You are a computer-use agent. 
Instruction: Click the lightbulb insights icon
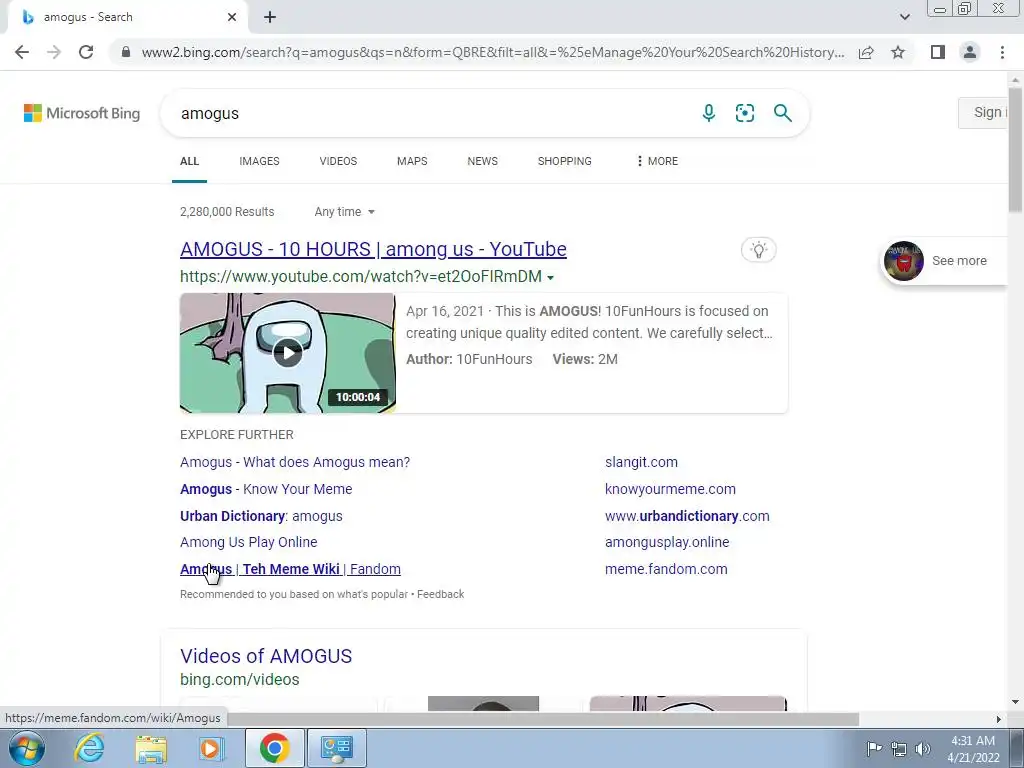(758, 249)
